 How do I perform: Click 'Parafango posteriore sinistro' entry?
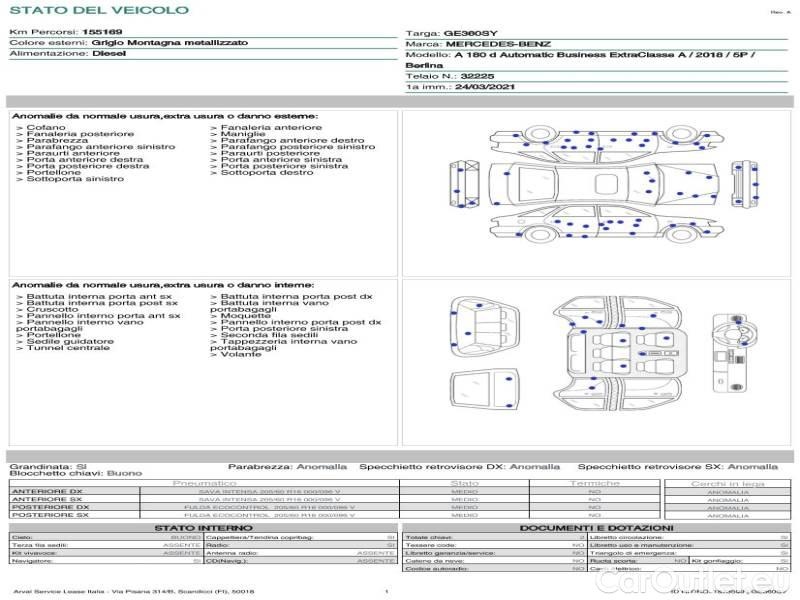click(297, 146)
